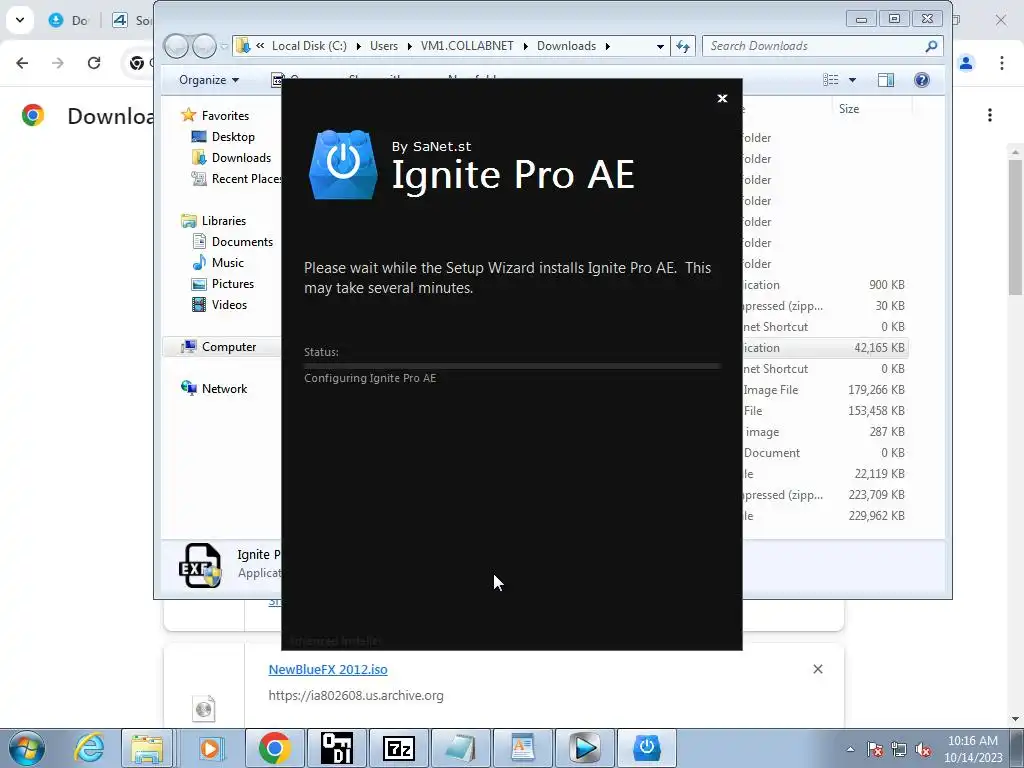
Task: Click Chrome forward button
Action: [x=58, y=63]
